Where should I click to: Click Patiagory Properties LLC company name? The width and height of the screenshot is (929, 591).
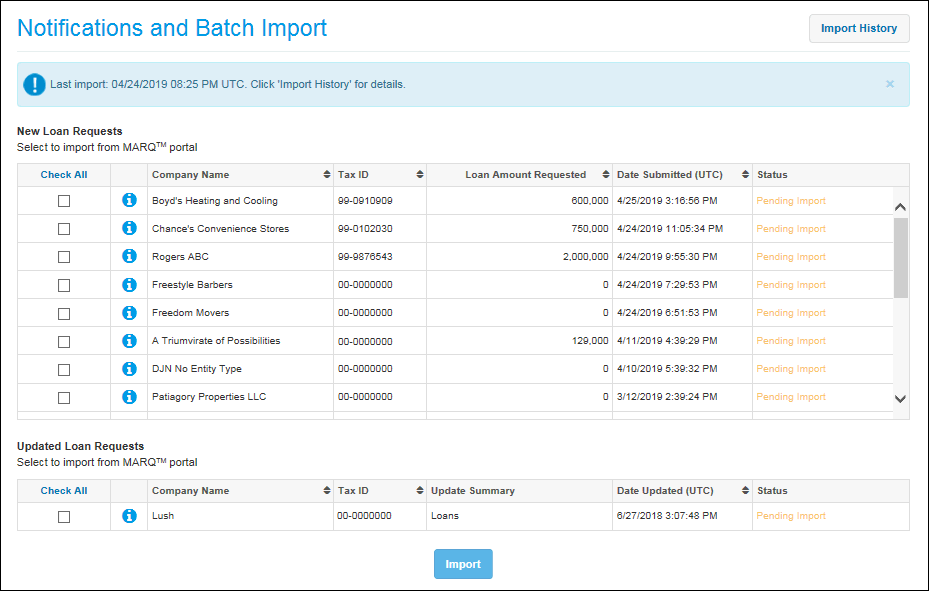(209, 397)
